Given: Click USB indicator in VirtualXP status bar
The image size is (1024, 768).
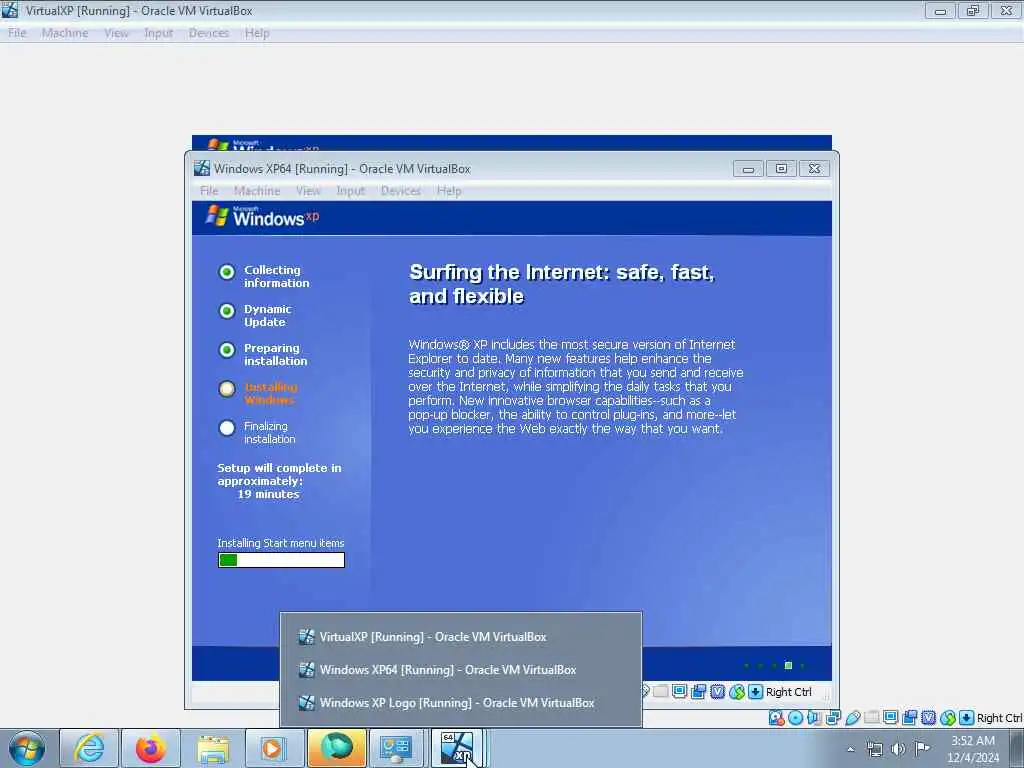Looking at the screenshot, I should click(x=852, y=718).
